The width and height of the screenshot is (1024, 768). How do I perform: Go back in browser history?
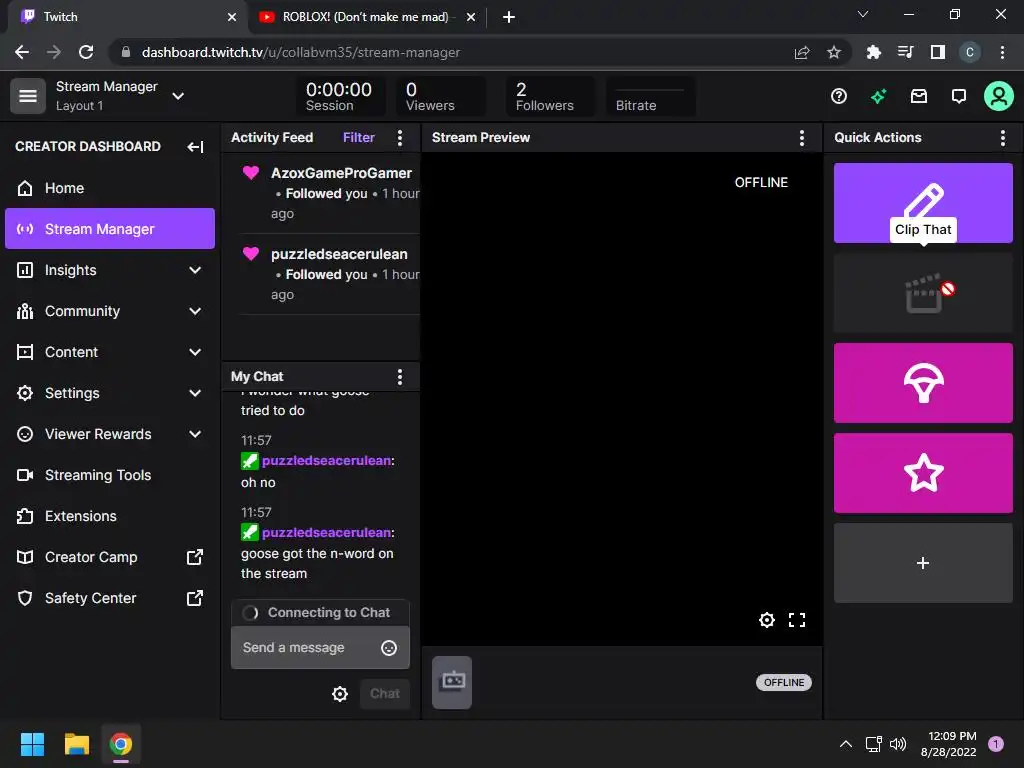[x=22, y=52]
